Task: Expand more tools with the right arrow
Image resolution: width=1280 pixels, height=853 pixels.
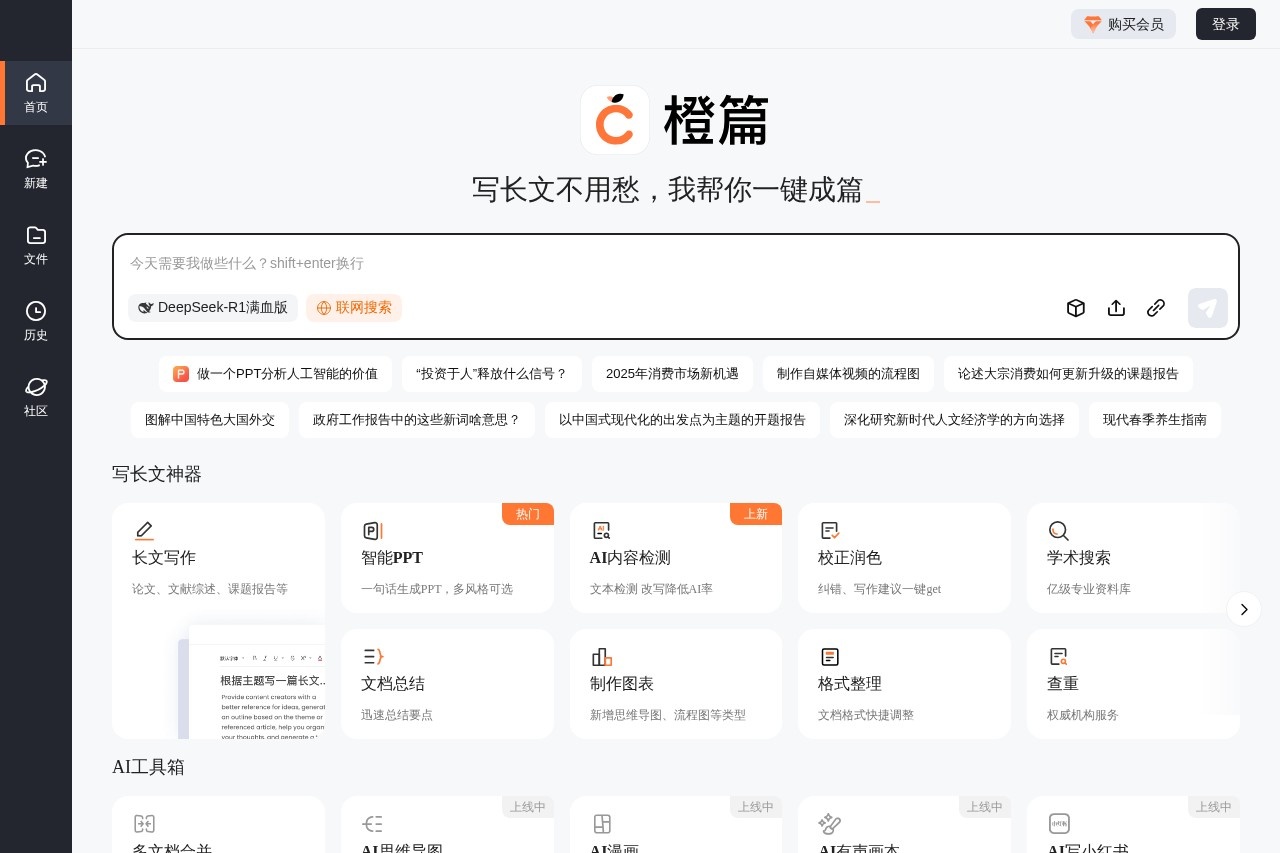Action: pos(1244,609)
